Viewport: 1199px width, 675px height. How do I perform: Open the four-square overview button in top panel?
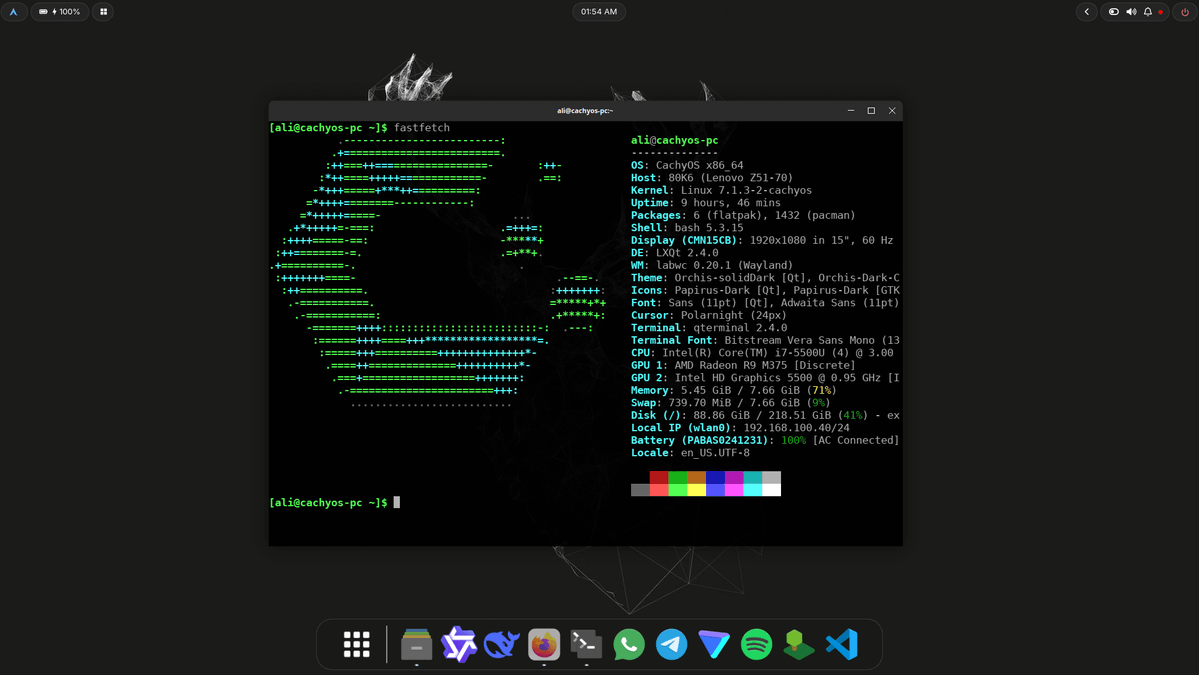click(x=103, y=11)
